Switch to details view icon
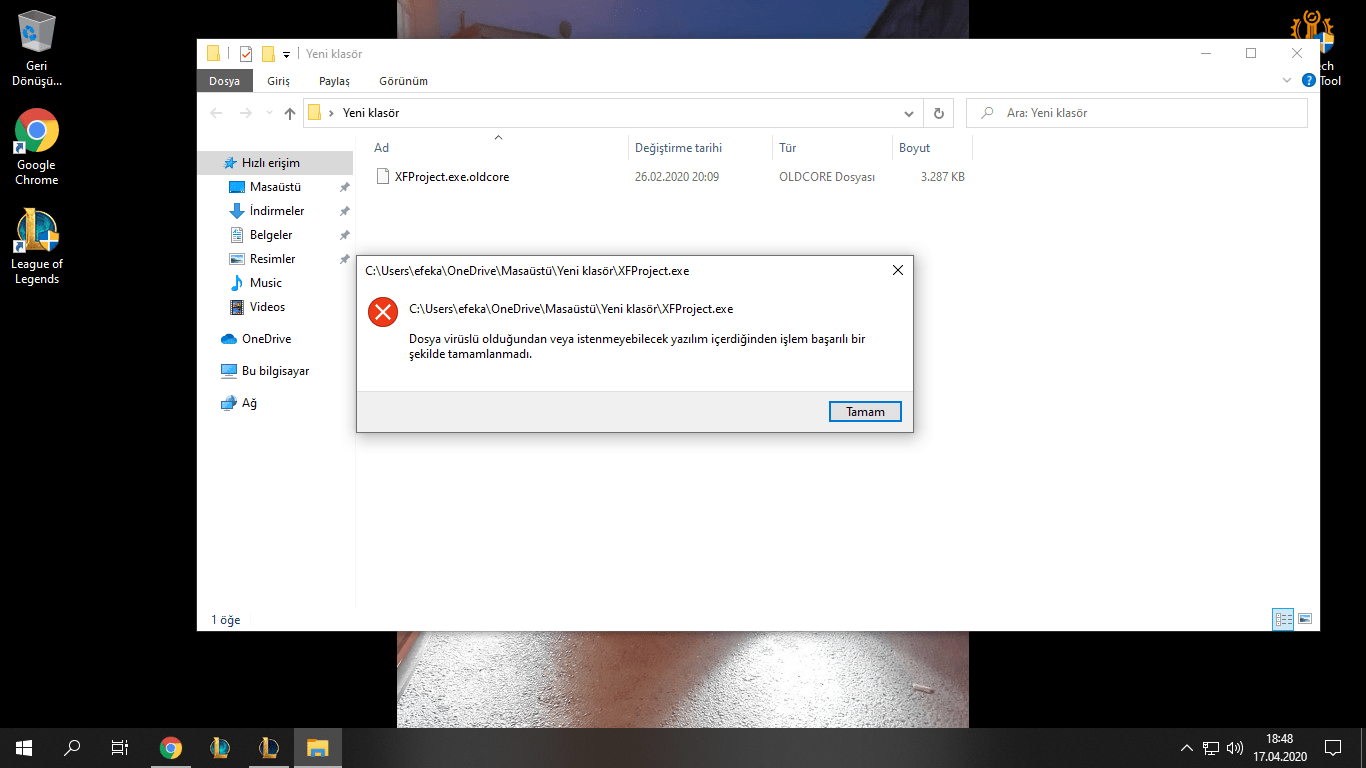 click(x=1283, y=620)
